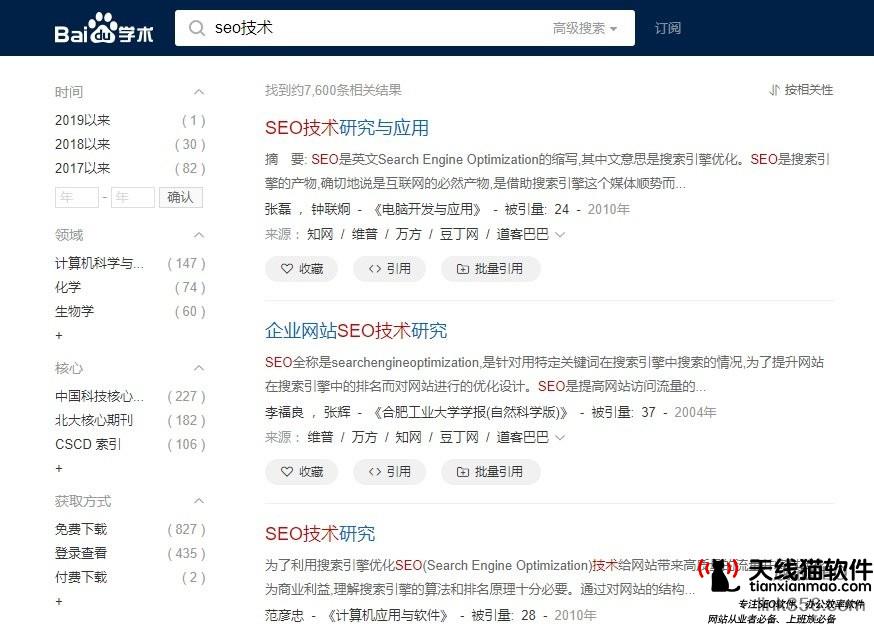Open the SEO技术研究 third result title
This screenshot has height=628, width=874.
[x=320, y=534]
